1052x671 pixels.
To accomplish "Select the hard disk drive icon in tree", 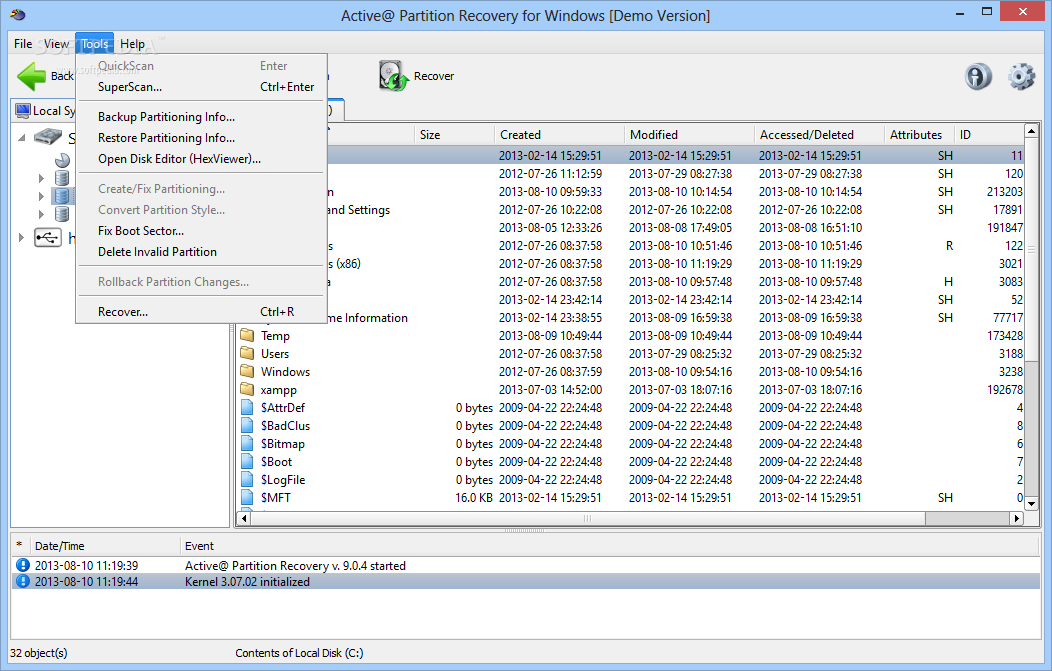I will (x=48, y=137).
